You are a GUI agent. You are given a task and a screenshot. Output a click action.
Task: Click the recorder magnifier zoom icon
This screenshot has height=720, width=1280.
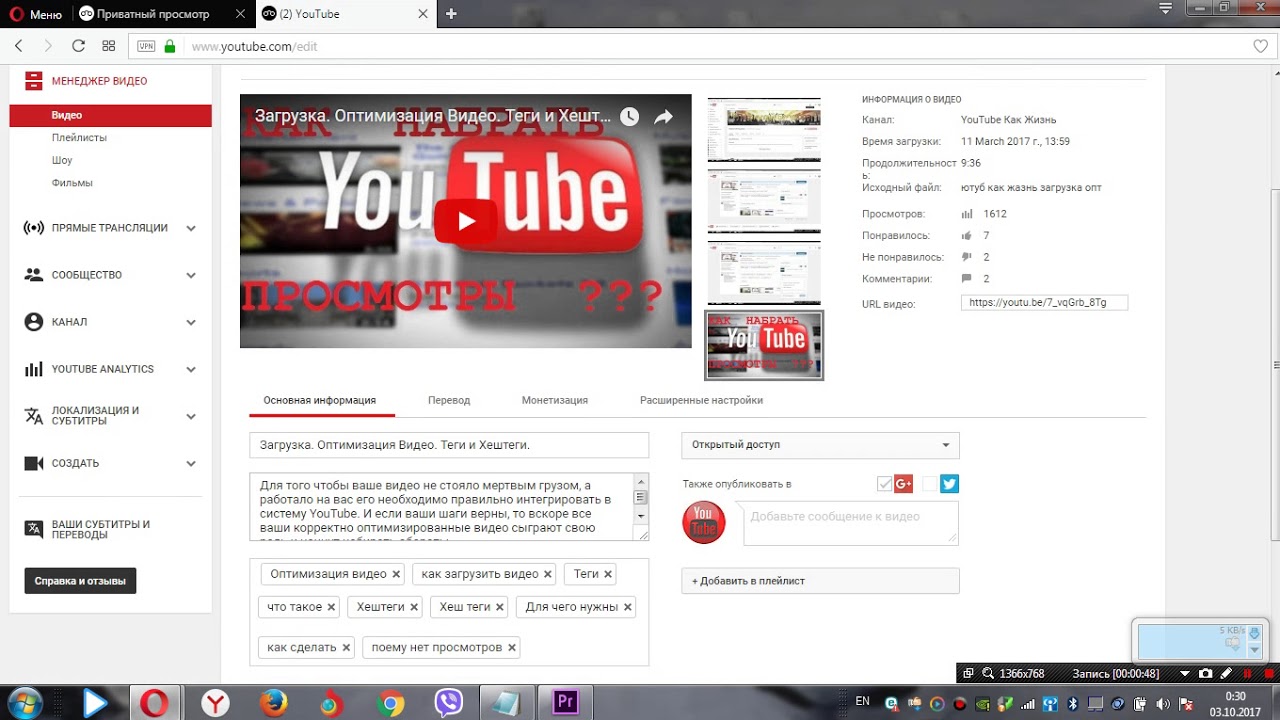(x=988, y=674)
